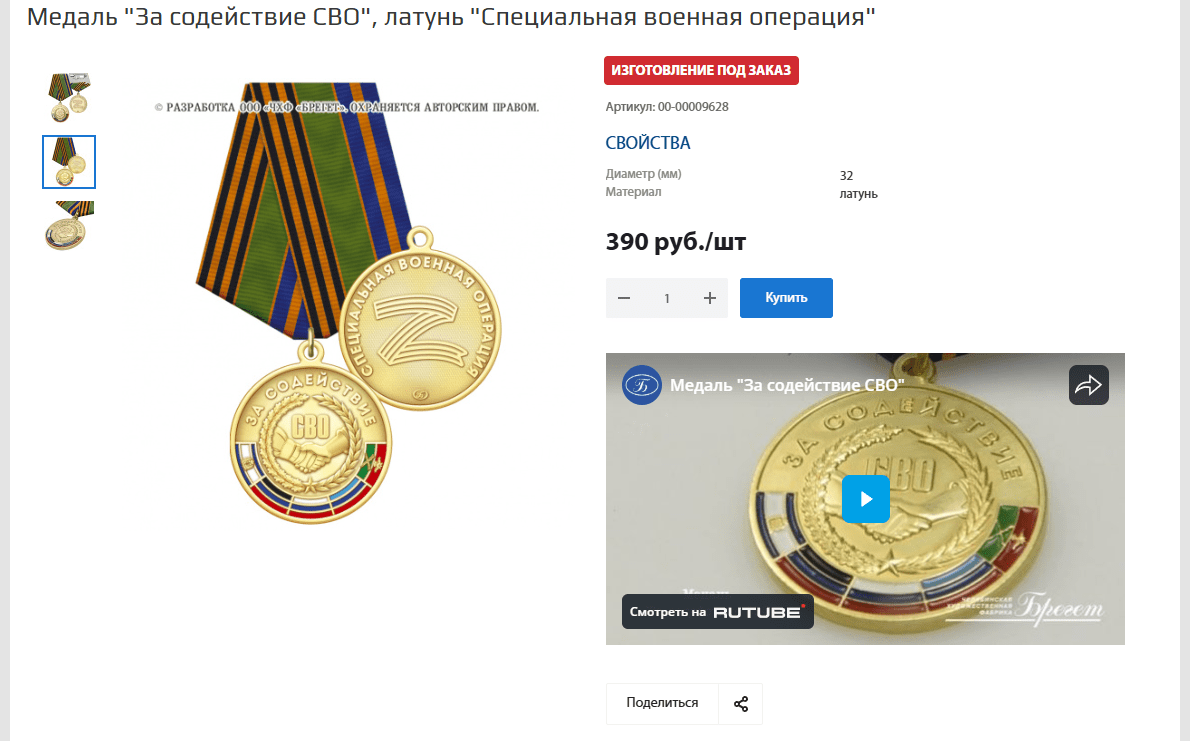Select the first medal thumbnail
This screenshot has height=741, width=1190.
[69, 97]
